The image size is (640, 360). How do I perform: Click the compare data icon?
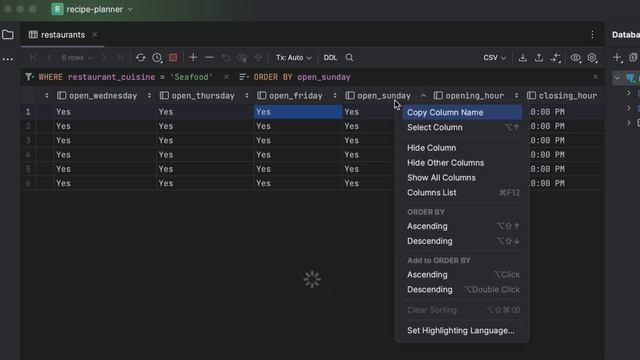tap(556, 58)
